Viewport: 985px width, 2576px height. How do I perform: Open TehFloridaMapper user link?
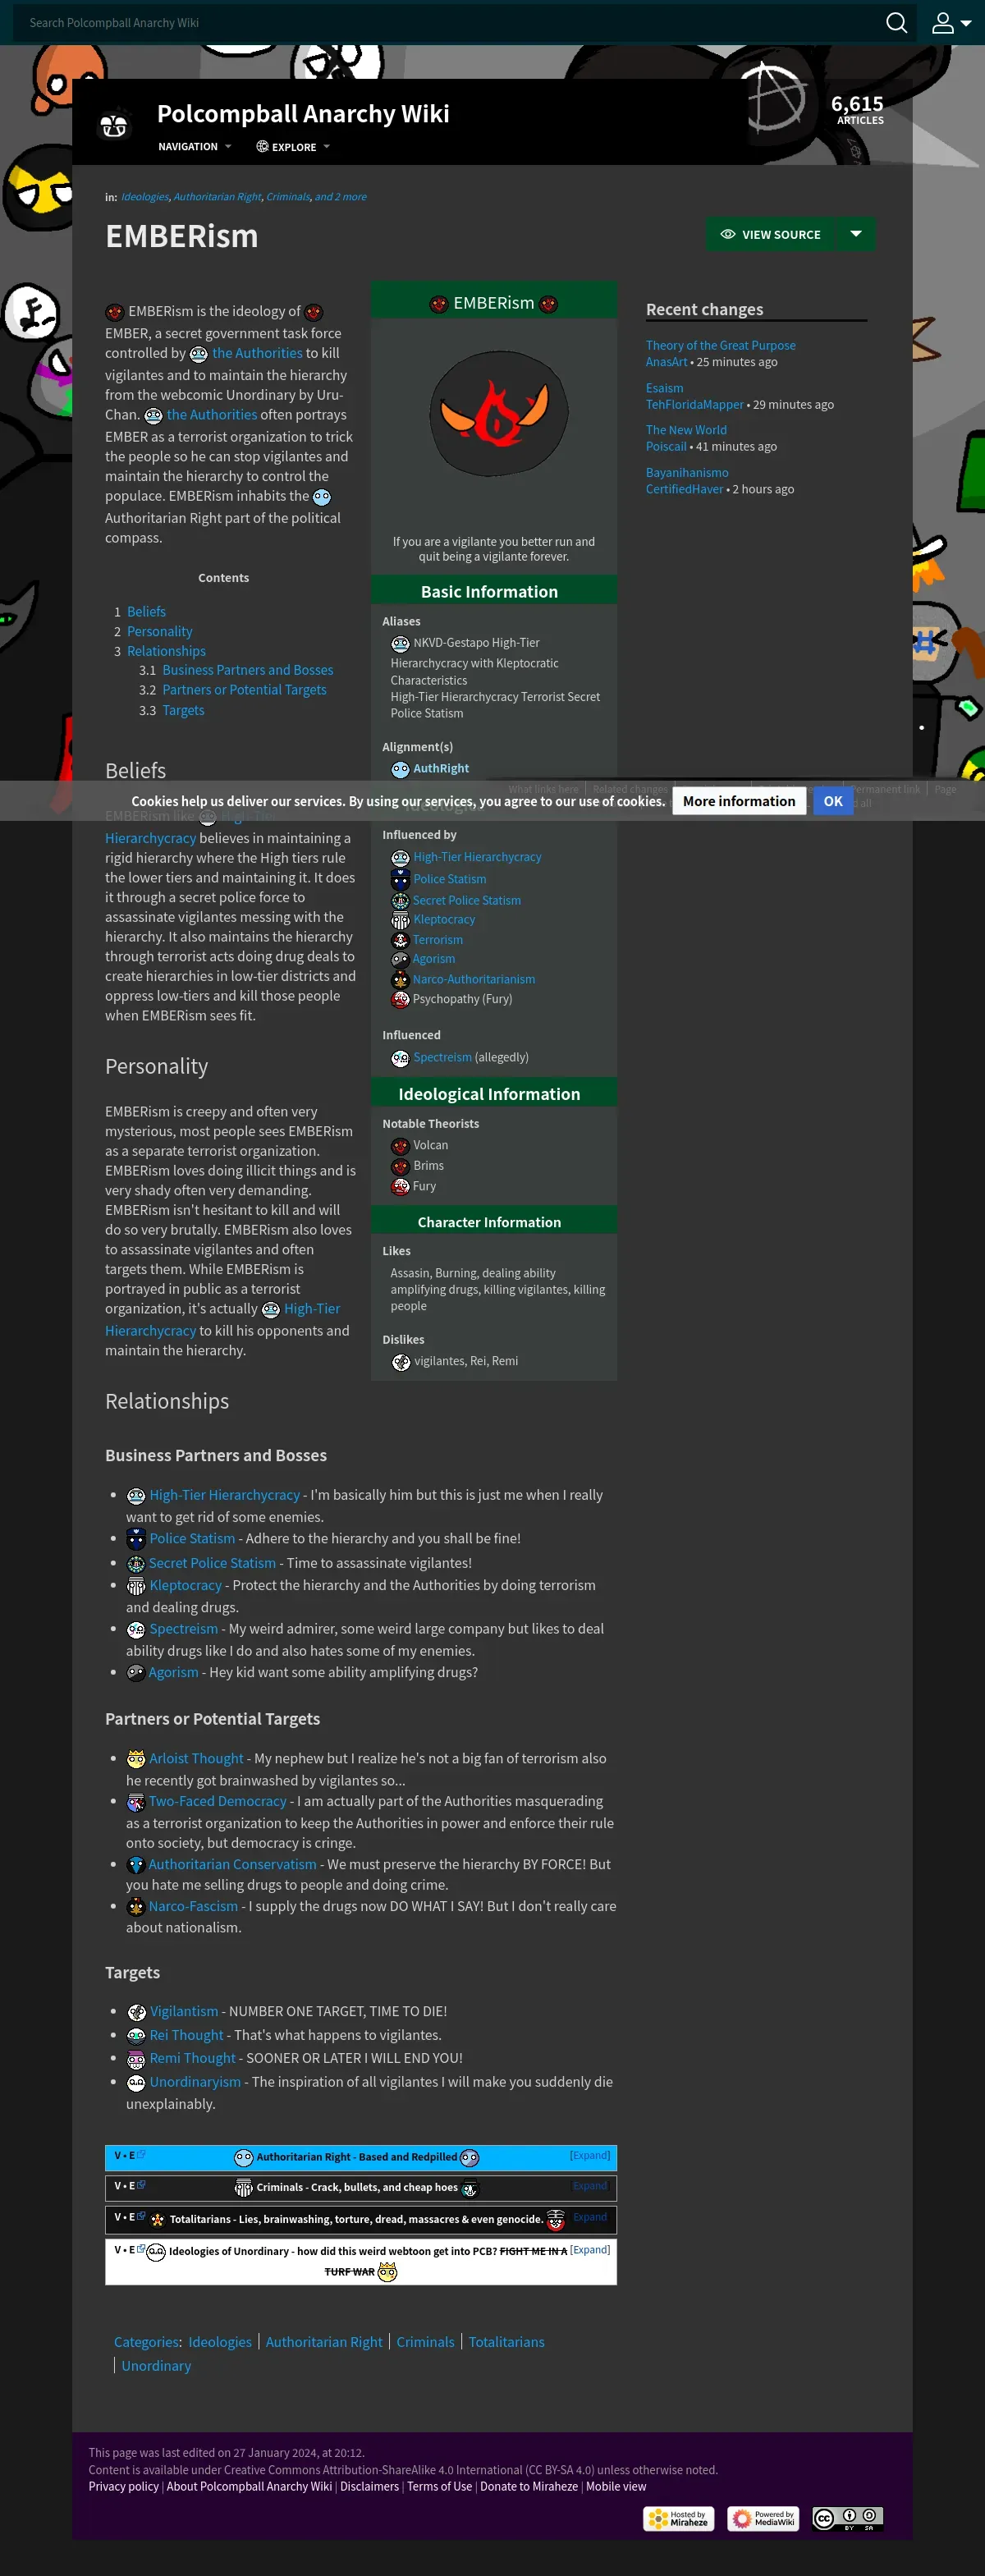point(694,404)
